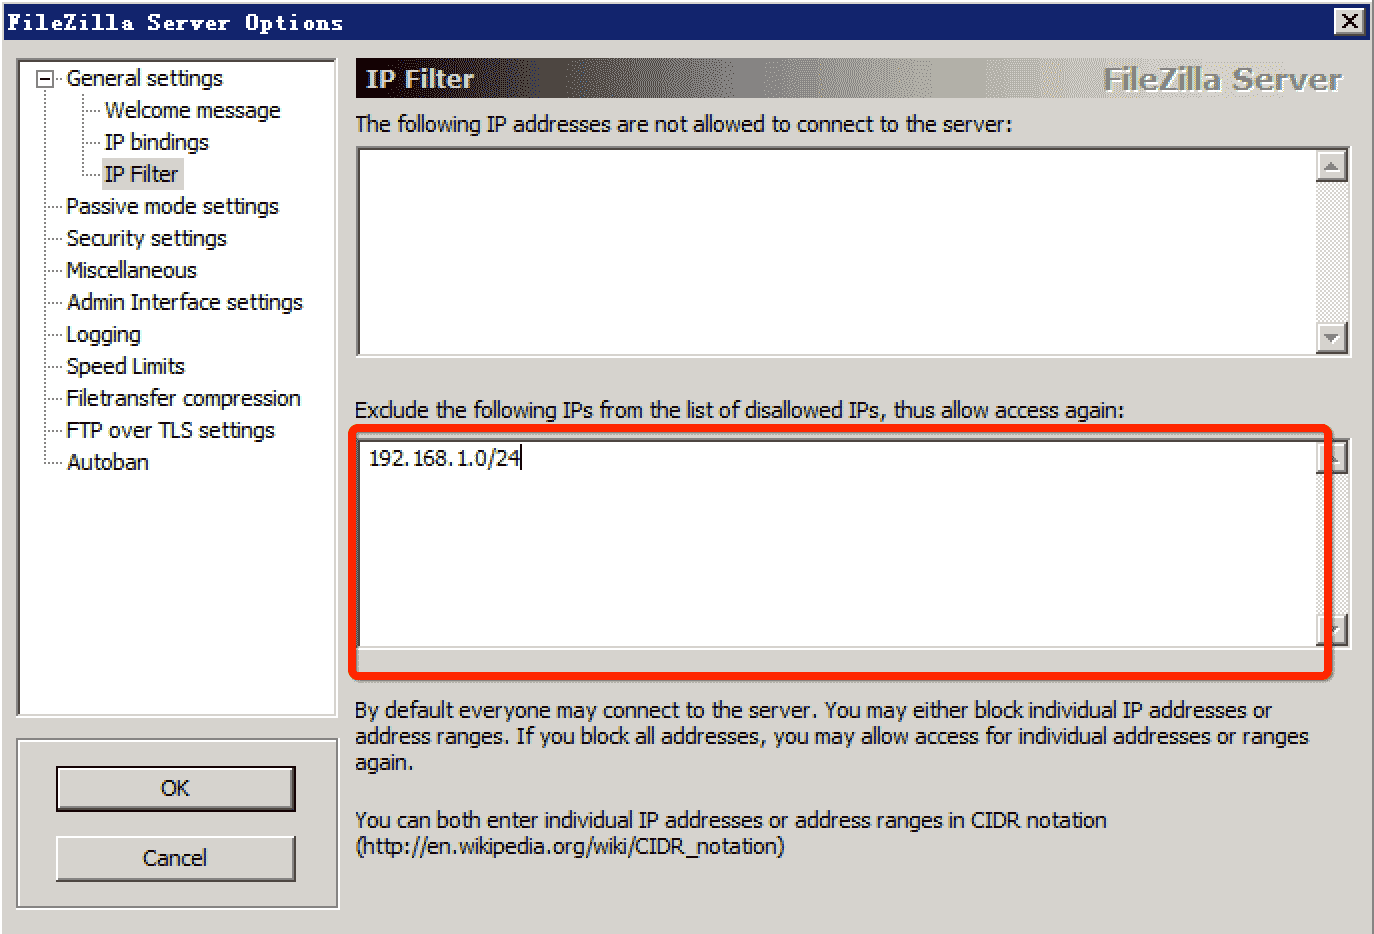This screenshot has width=1374, height=934.
Task: Open Security settings page
Action: (x=146, y=238)
